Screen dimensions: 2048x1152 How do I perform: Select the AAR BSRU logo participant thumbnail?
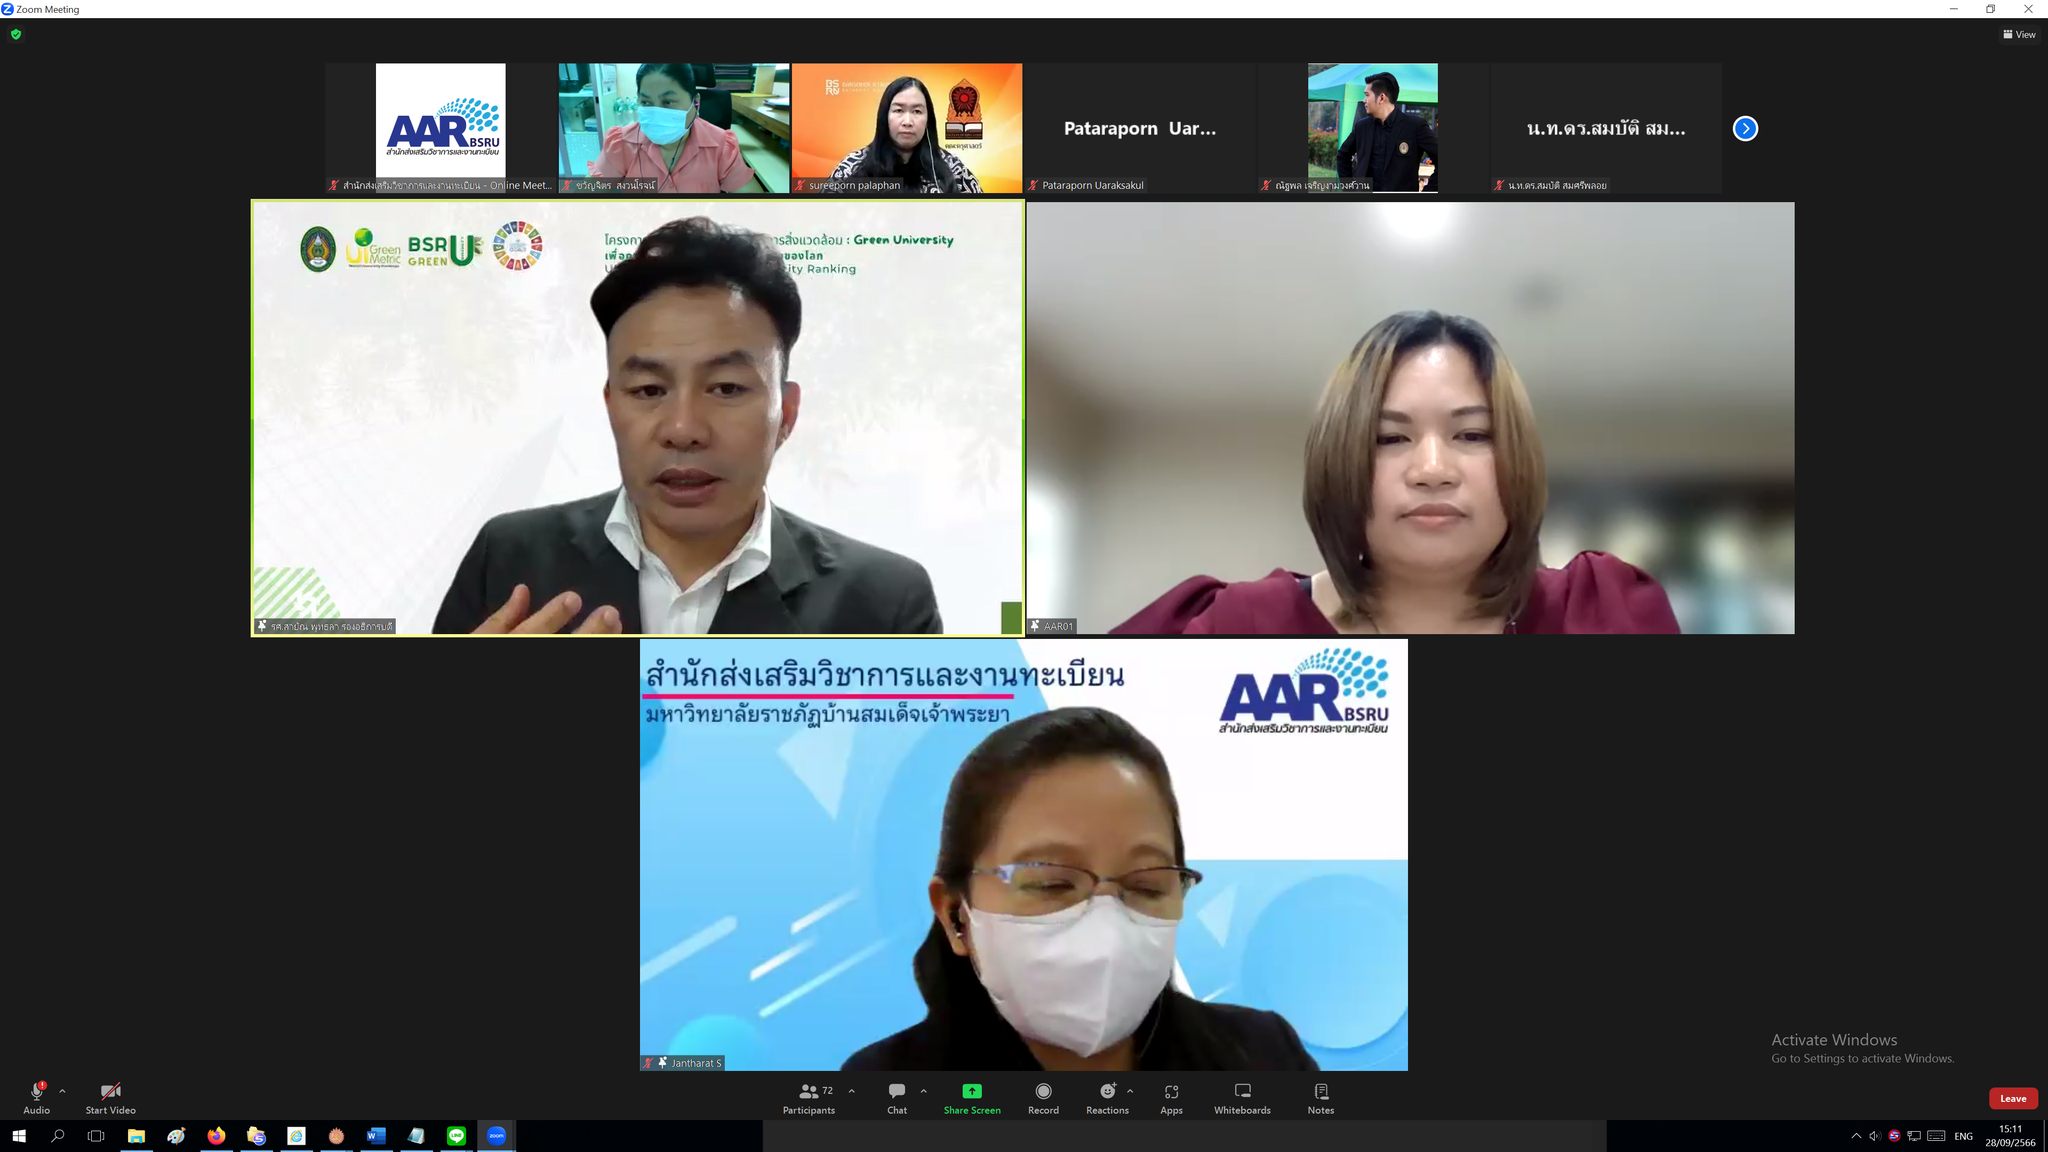pyautogui.click(x=440, y=128)
